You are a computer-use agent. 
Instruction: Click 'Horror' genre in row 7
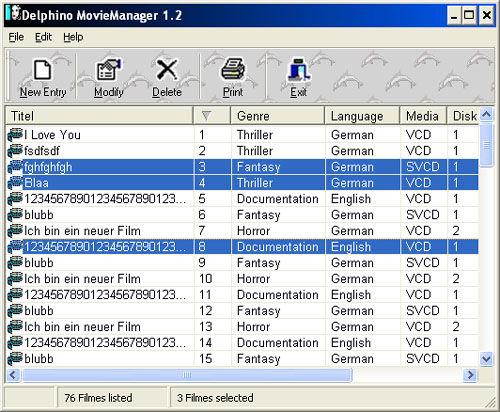pyautogui.click(x=253, y=231)
